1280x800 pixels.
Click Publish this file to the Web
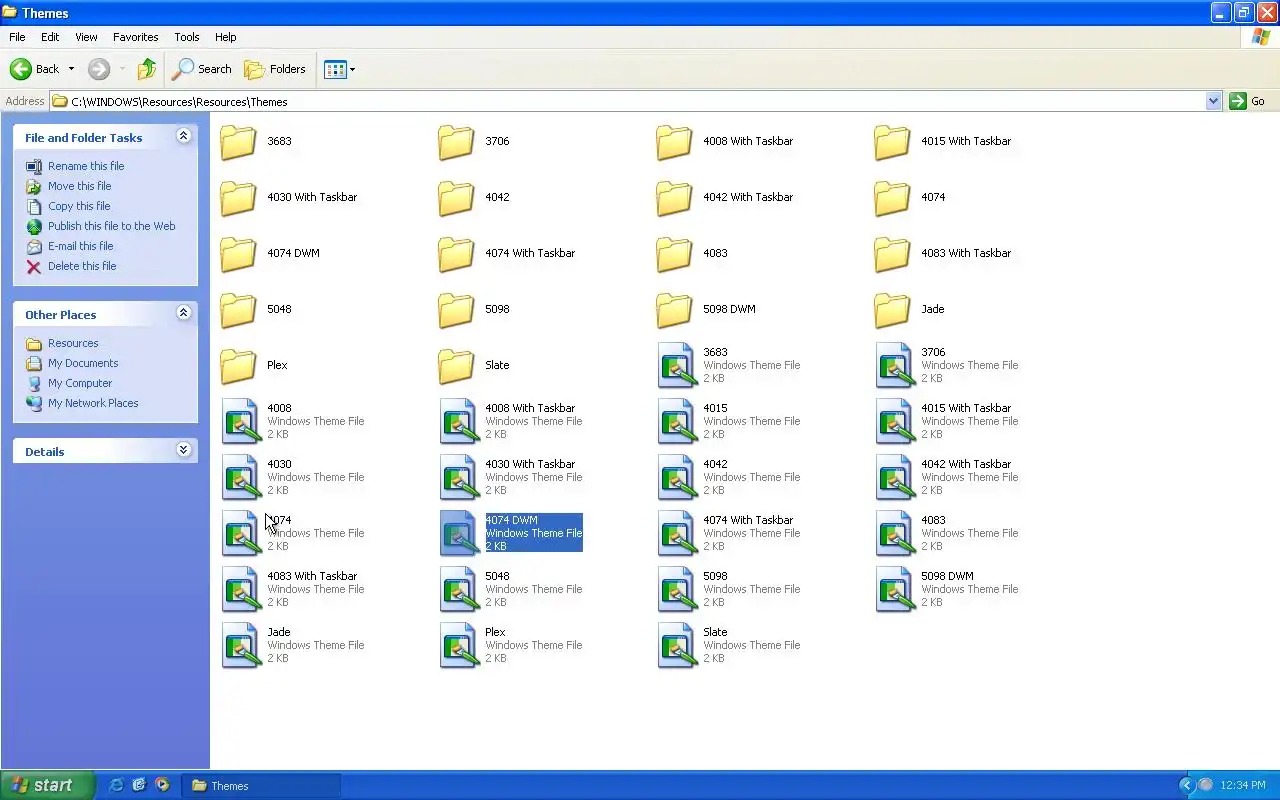click(111, 226)
